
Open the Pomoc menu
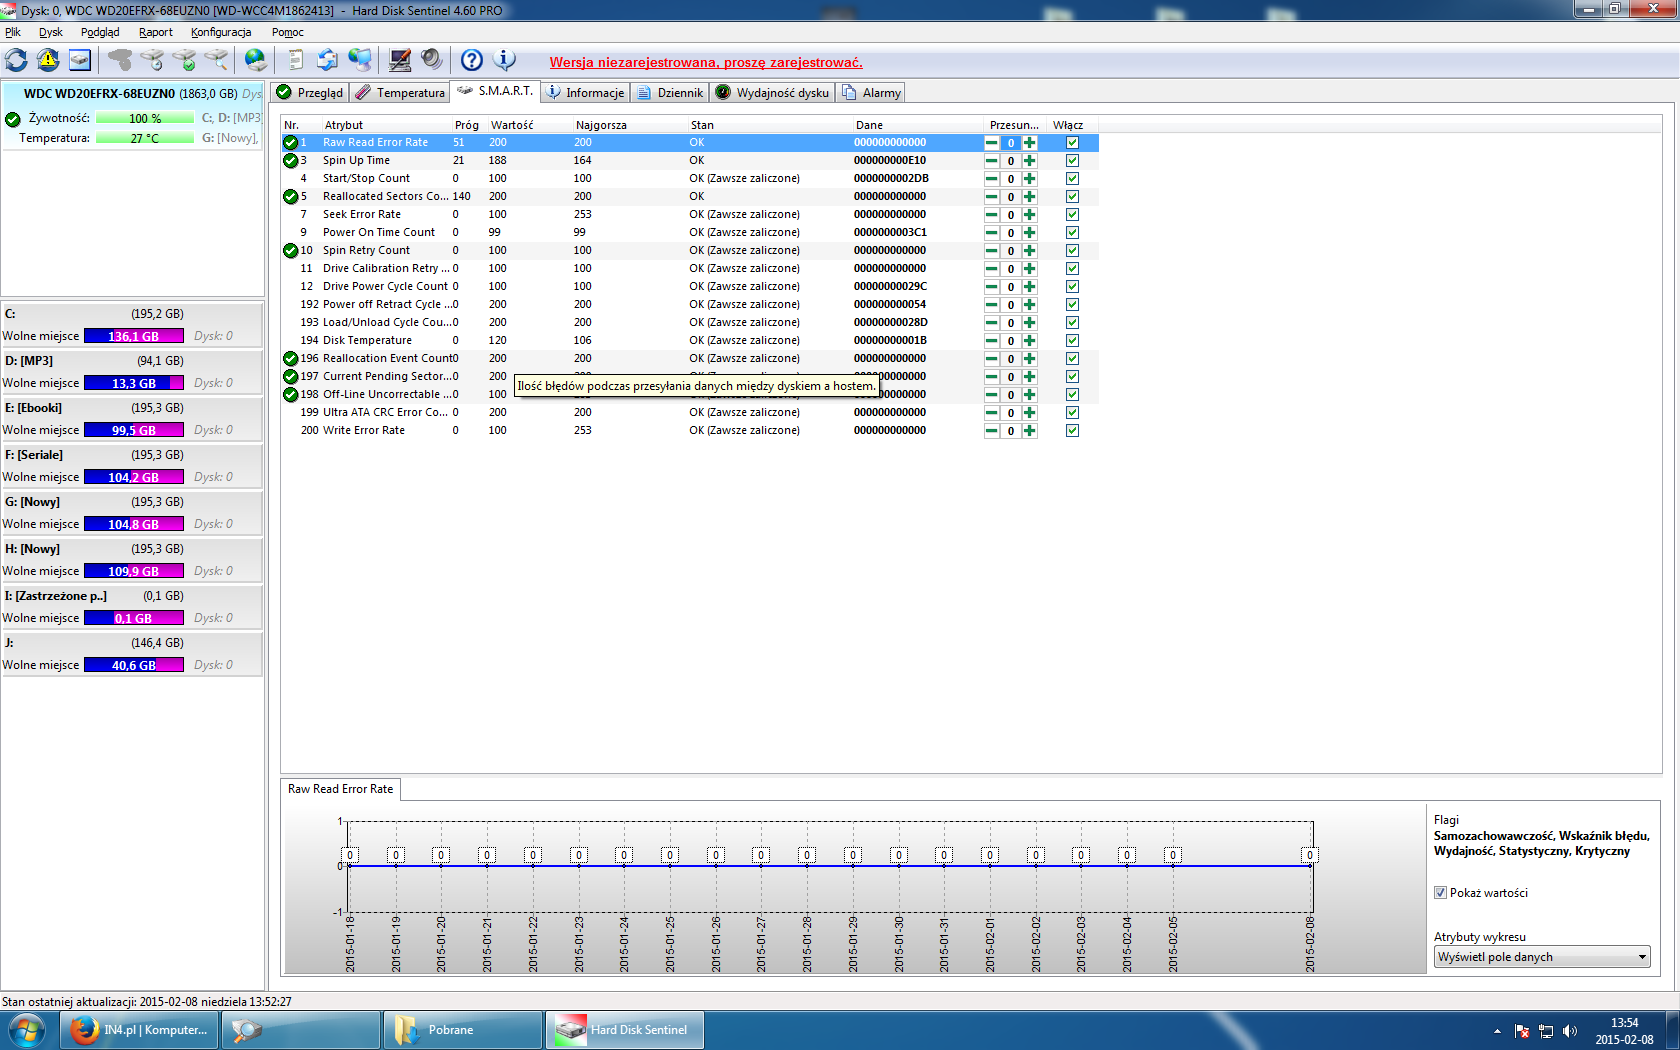[288, 32]
